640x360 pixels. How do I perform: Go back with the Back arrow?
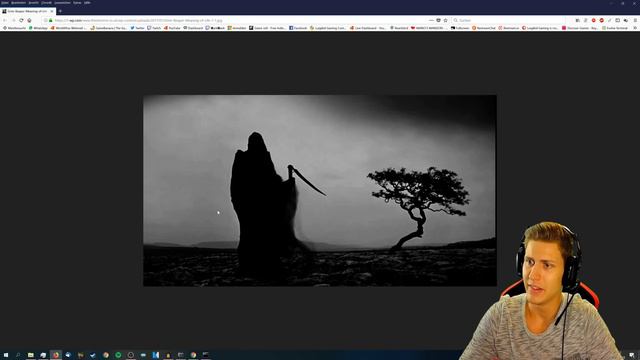[x=5, y=20]
